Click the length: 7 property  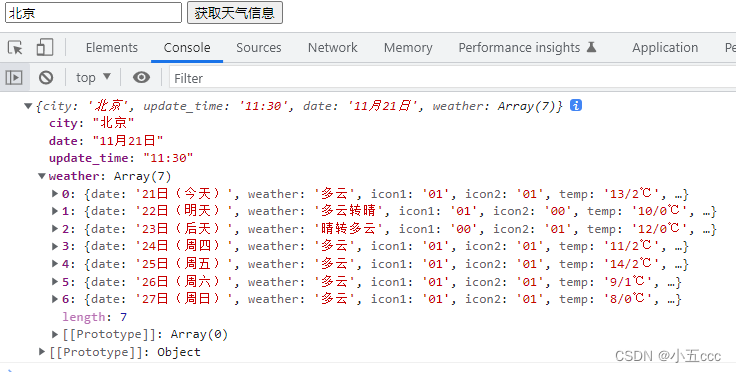click(x=95, y=317)
